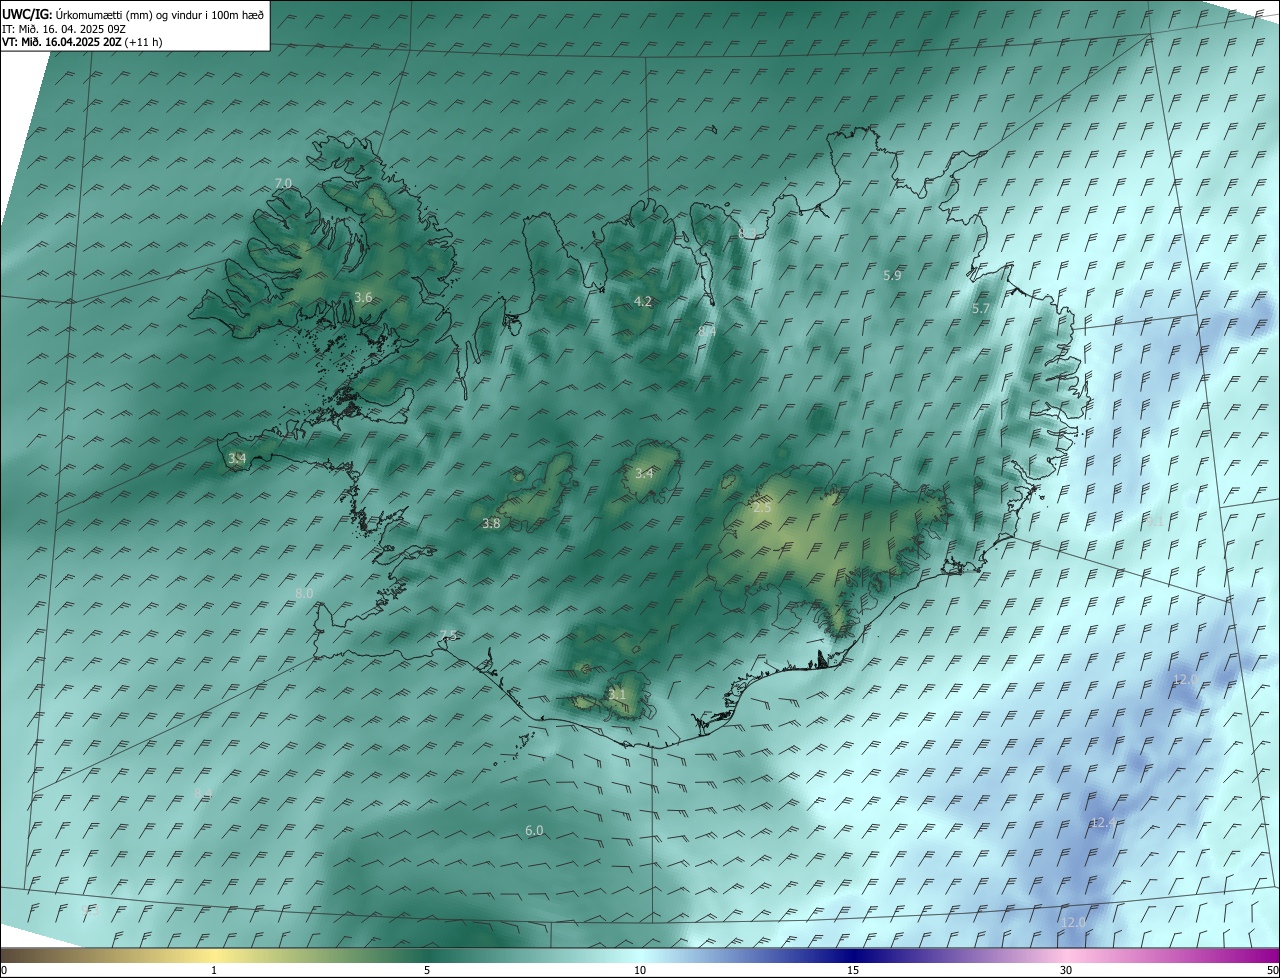This screenshot has width=1280, height=978.
Task: Click the 5.7 value label
Action: pos(981,309)
